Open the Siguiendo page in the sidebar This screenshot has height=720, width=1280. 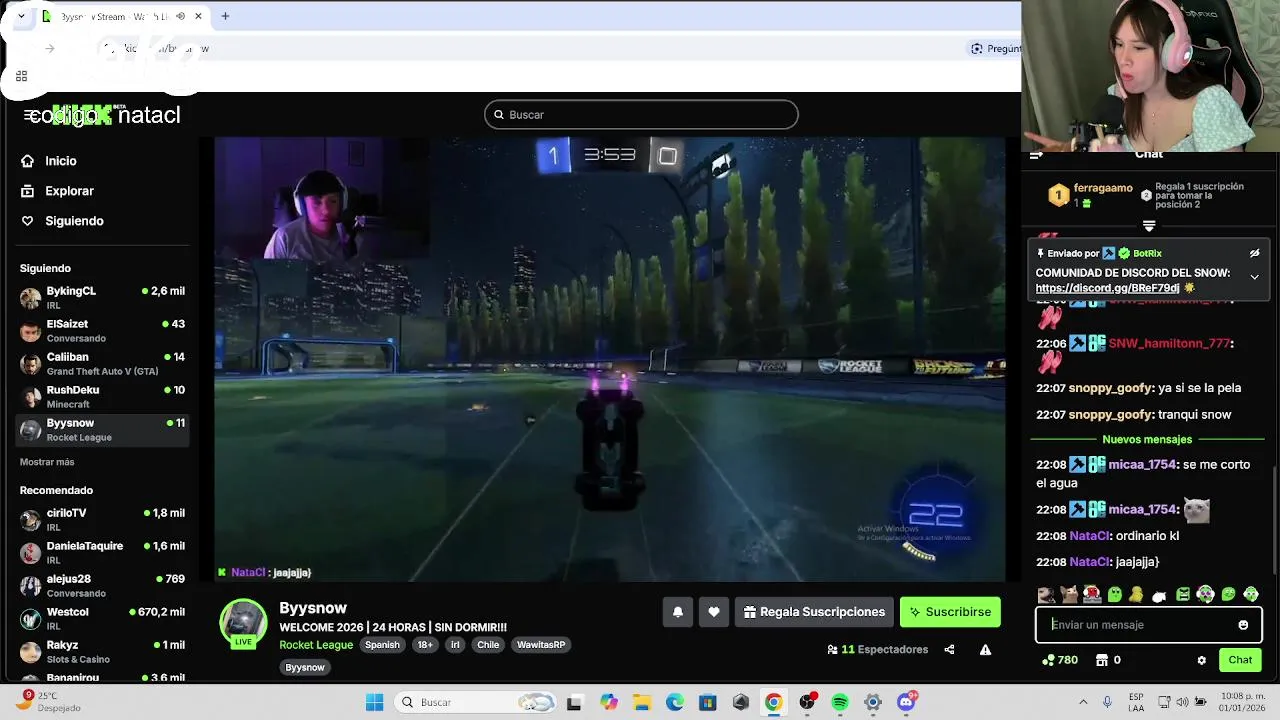pyautogui.click(x=74, y=221)
